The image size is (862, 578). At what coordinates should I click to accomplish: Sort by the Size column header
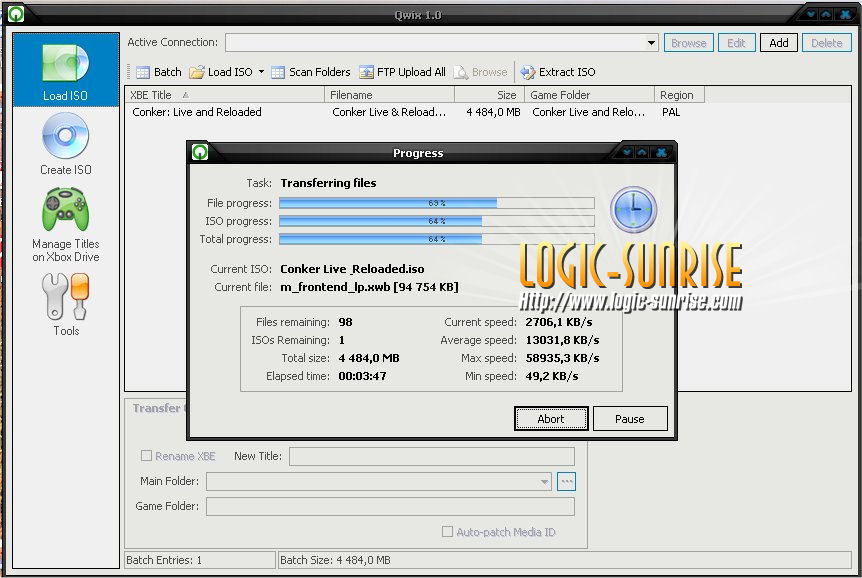490,95
